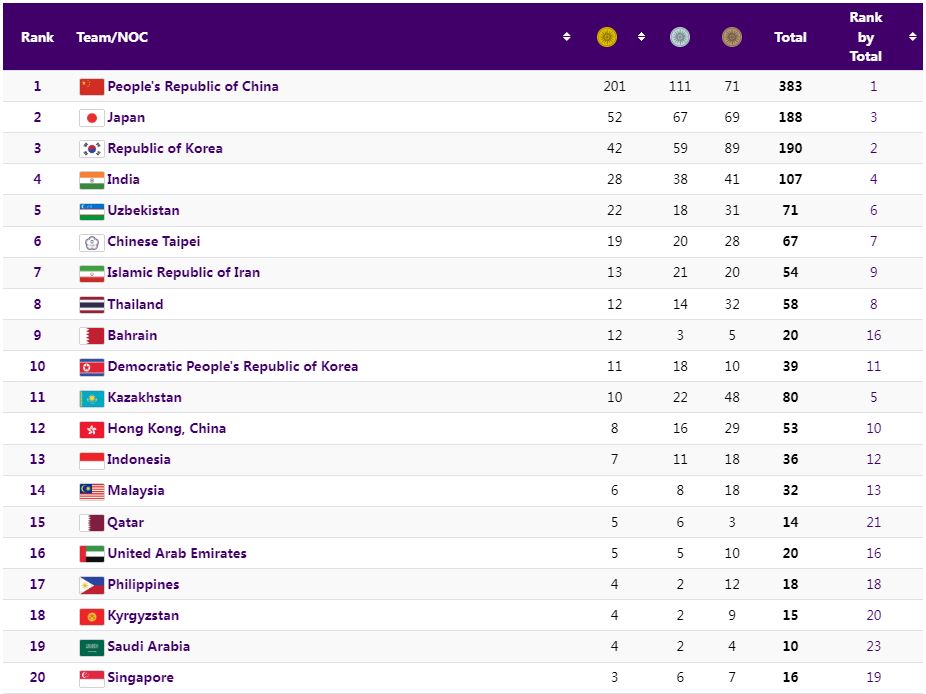926x694 pixels.
Task: Click the Rank column header
Action: [x=38, y=37]
